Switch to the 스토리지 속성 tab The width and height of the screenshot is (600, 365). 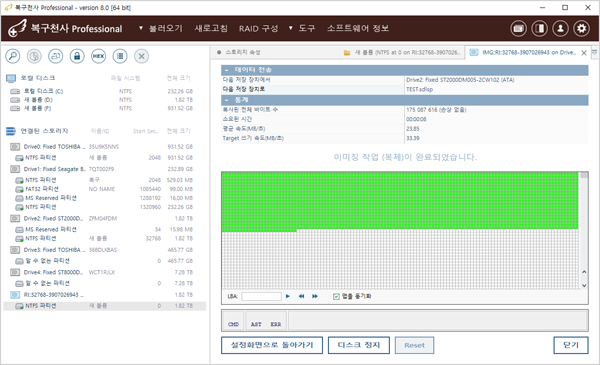(x=243, y=52)
